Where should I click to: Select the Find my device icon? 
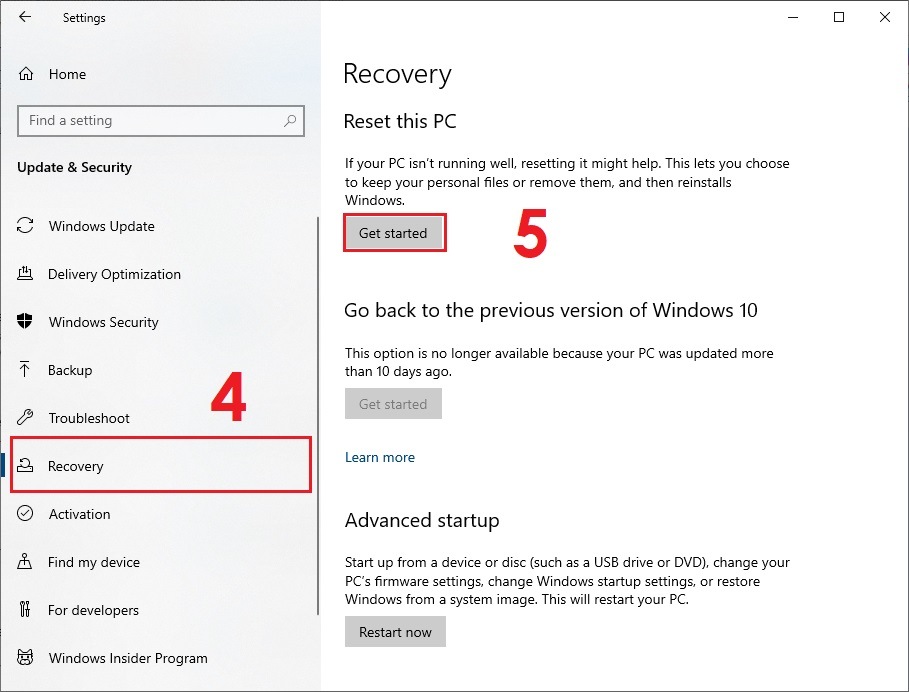25,562
